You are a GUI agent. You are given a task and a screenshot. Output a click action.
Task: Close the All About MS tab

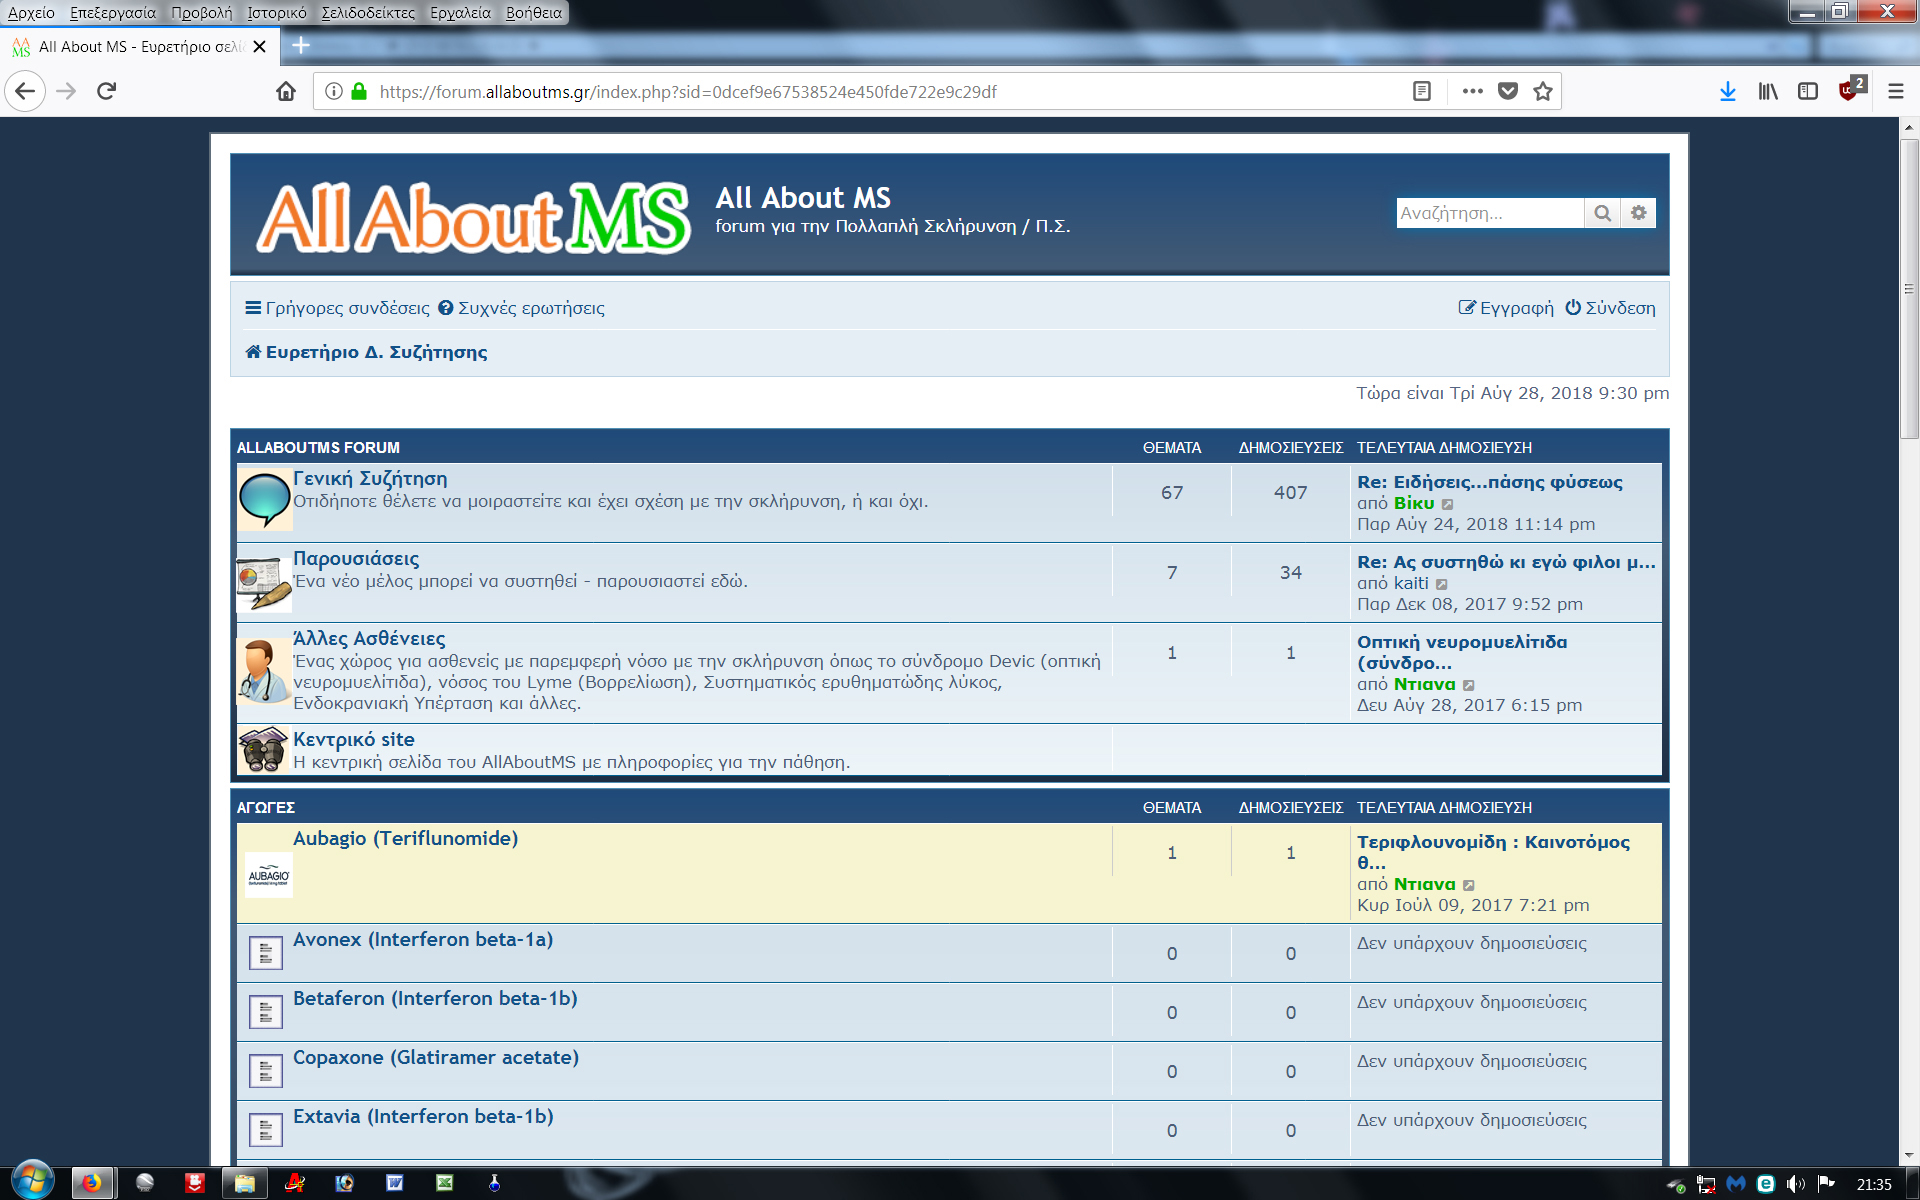tap(260, 47)
